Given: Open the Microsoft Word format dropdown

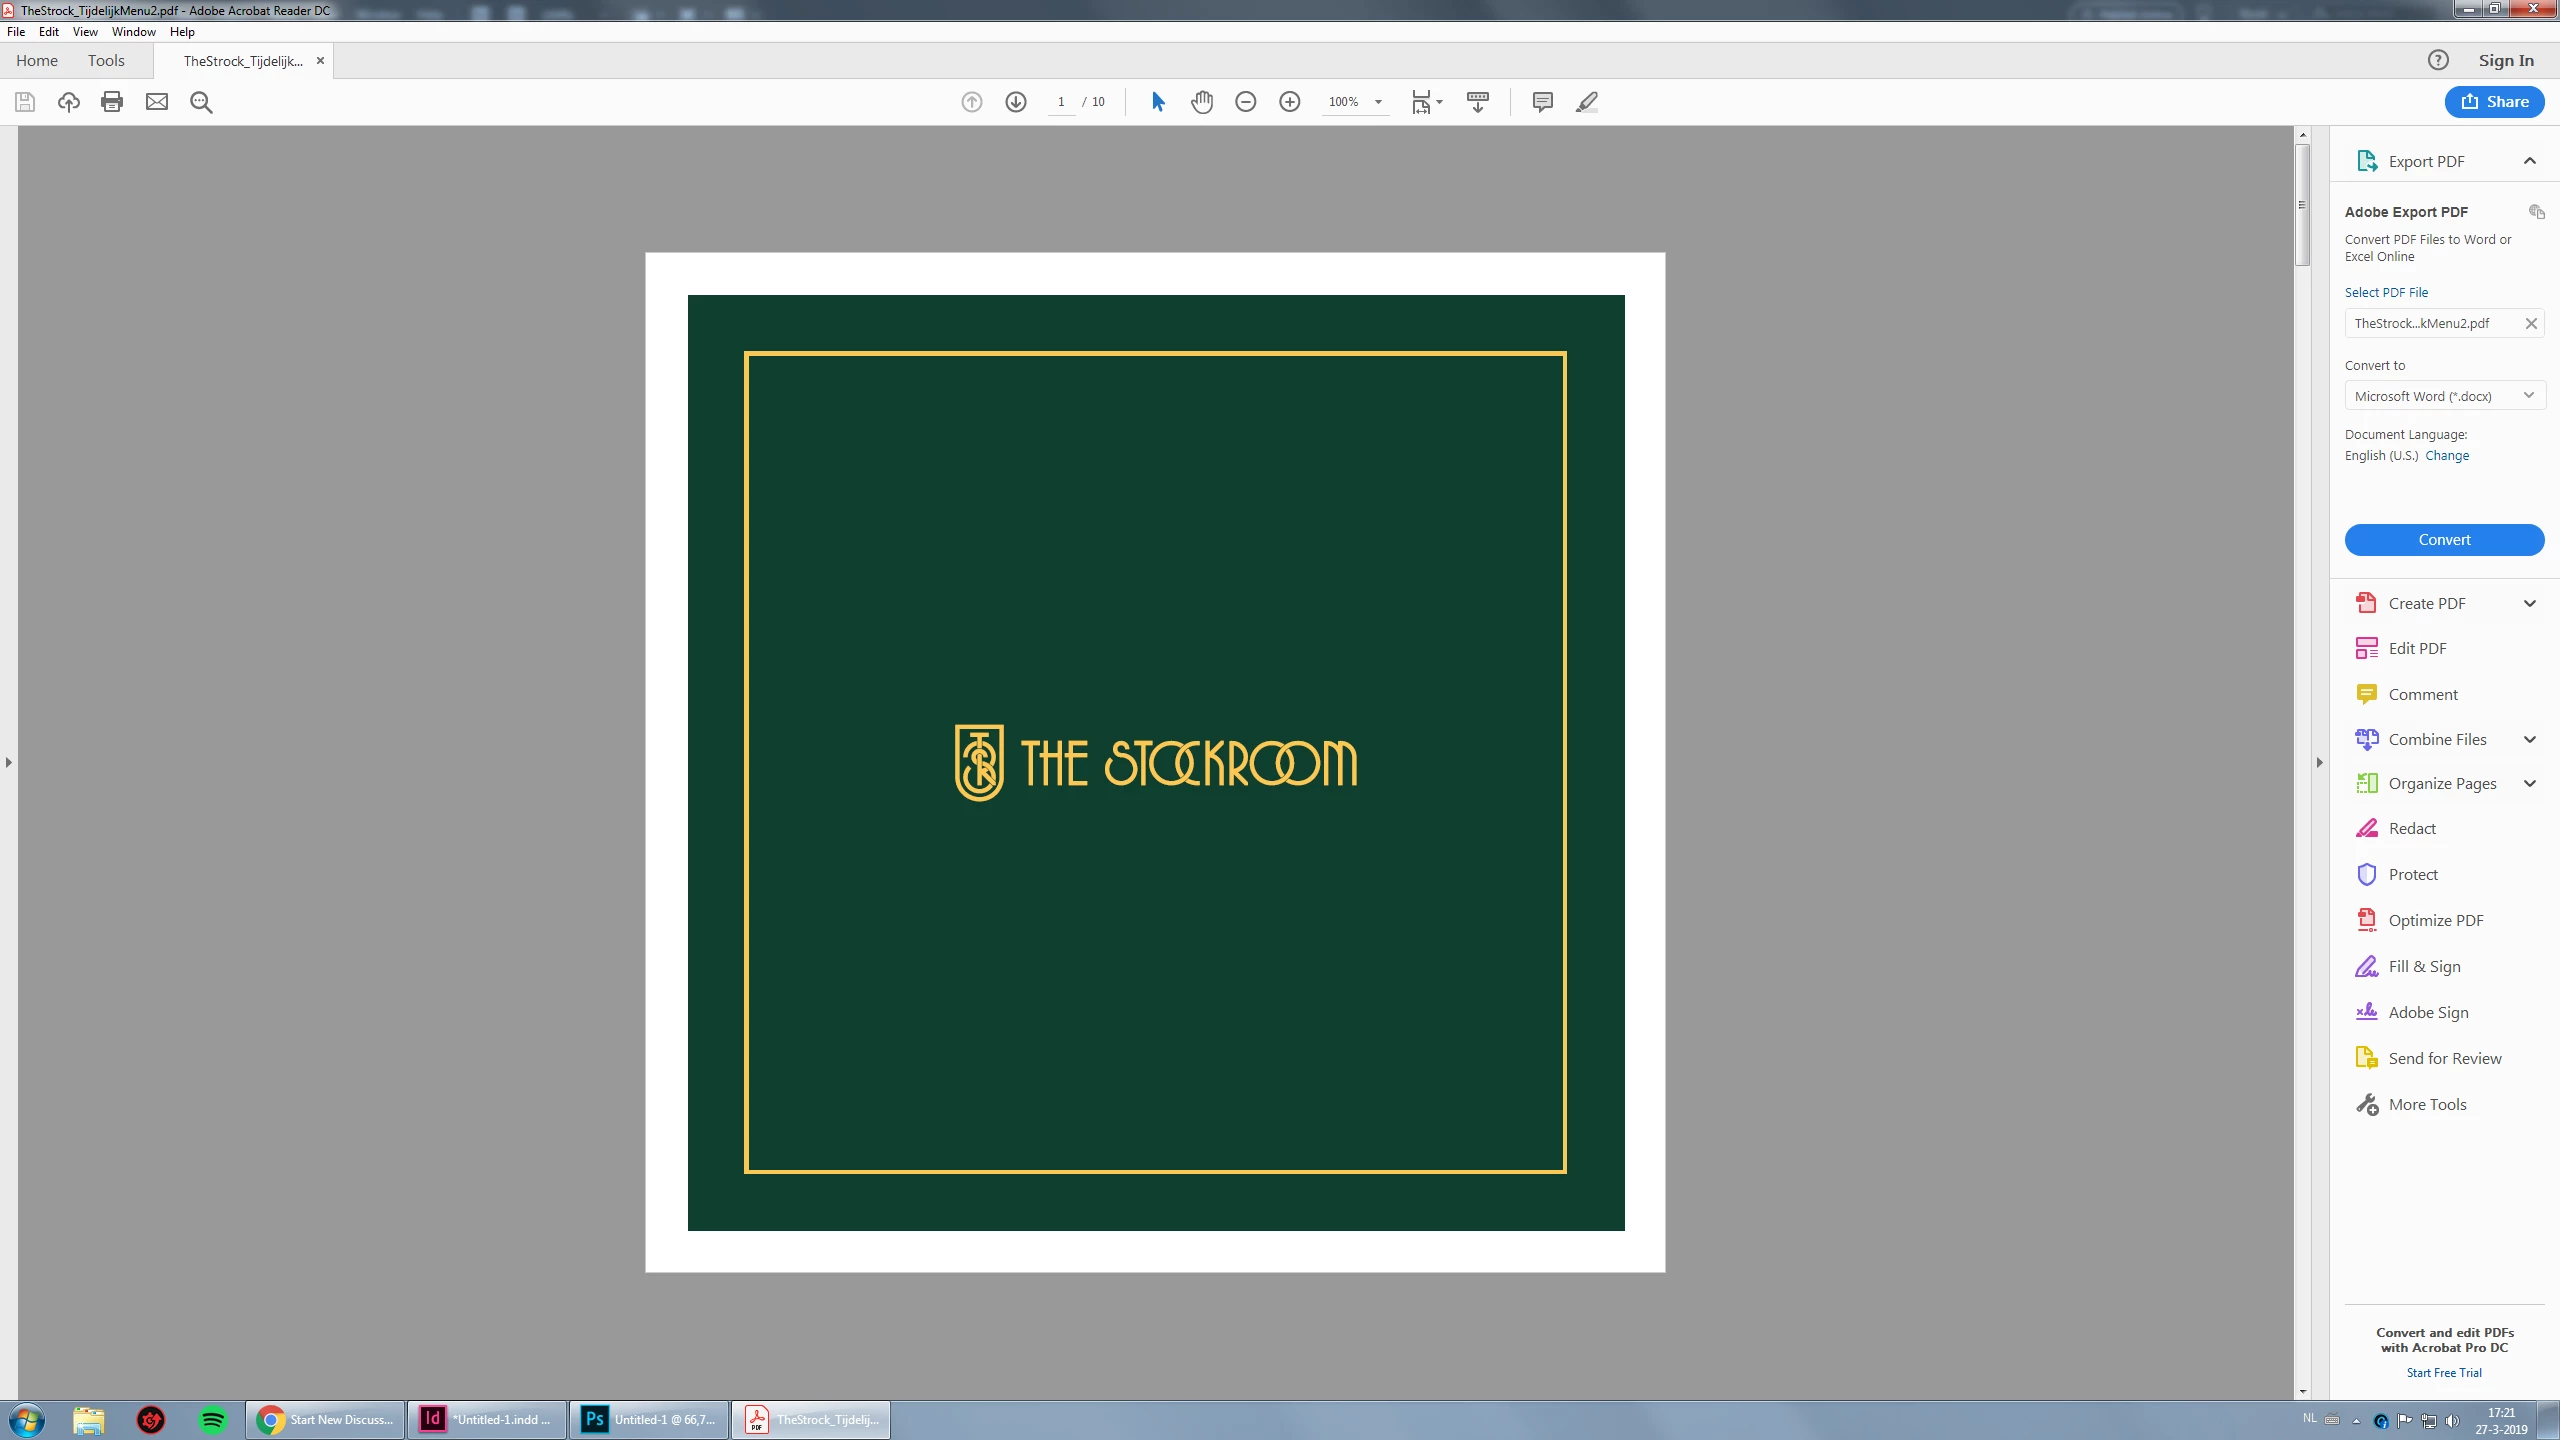Looking at the screenshot, I should coord(2443,396).
